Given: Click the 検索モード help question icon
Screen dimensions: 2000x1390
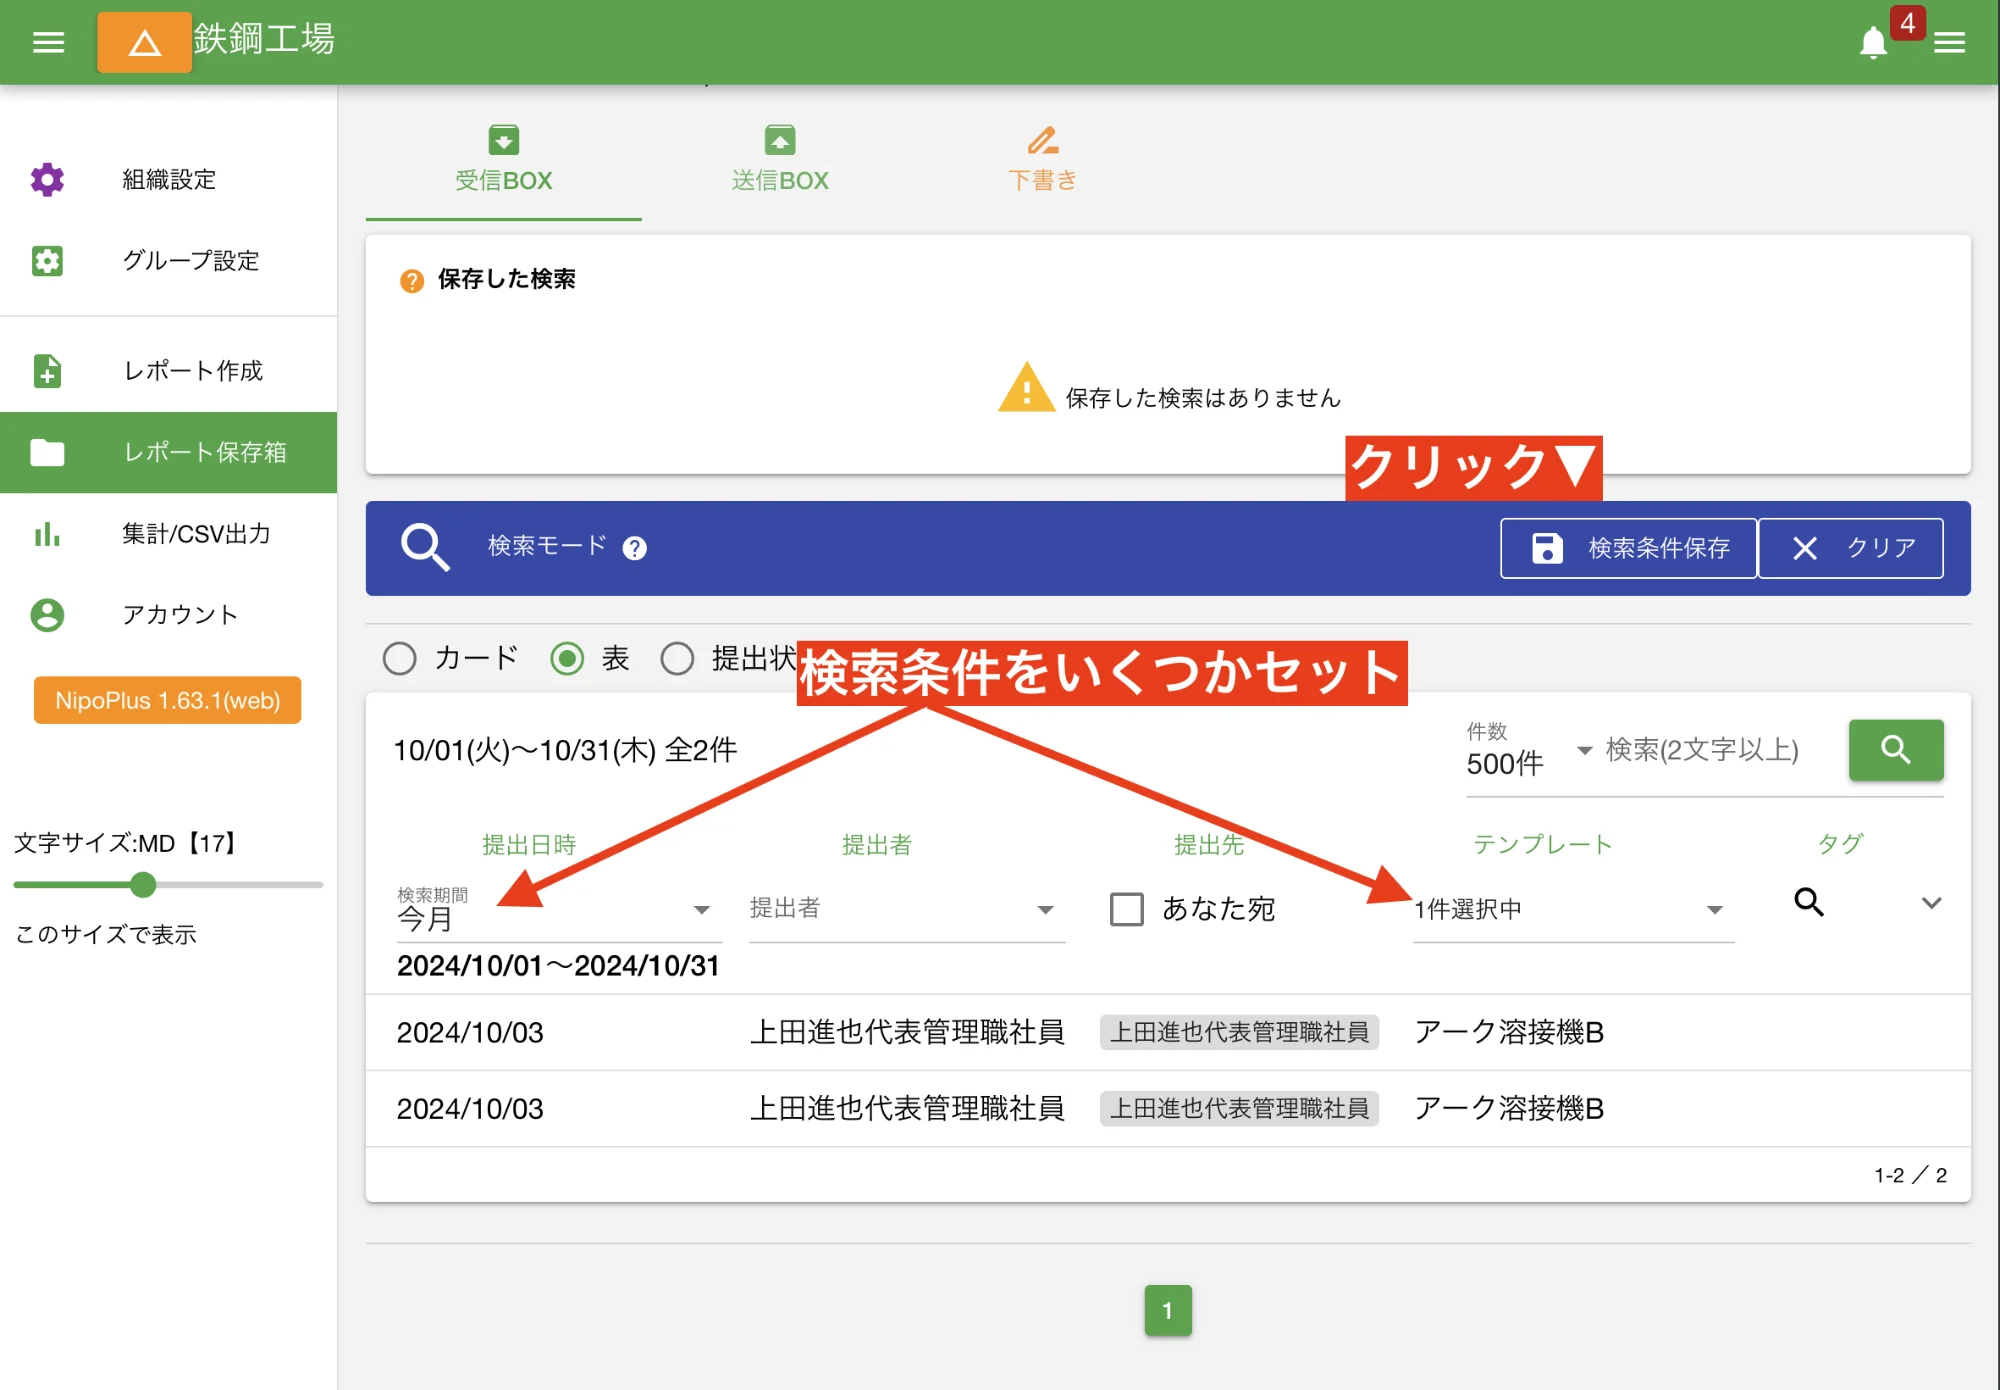Looking at the screenshot, I should 634,548.
